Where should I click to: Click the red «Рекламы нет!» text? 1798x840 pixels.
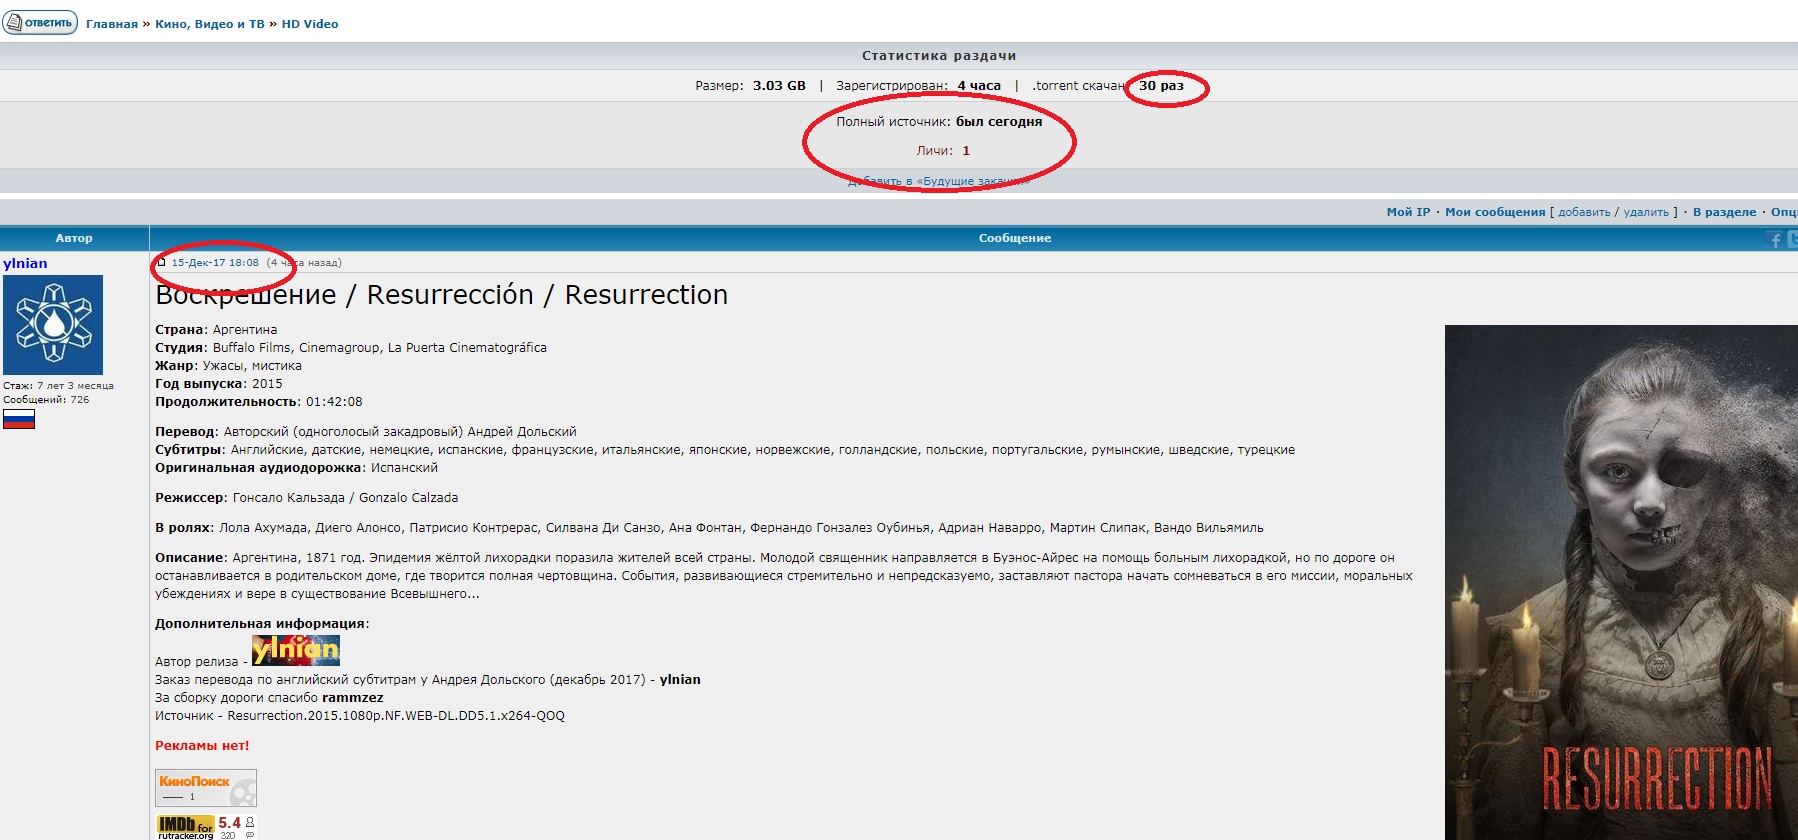(x=202, y=746)
